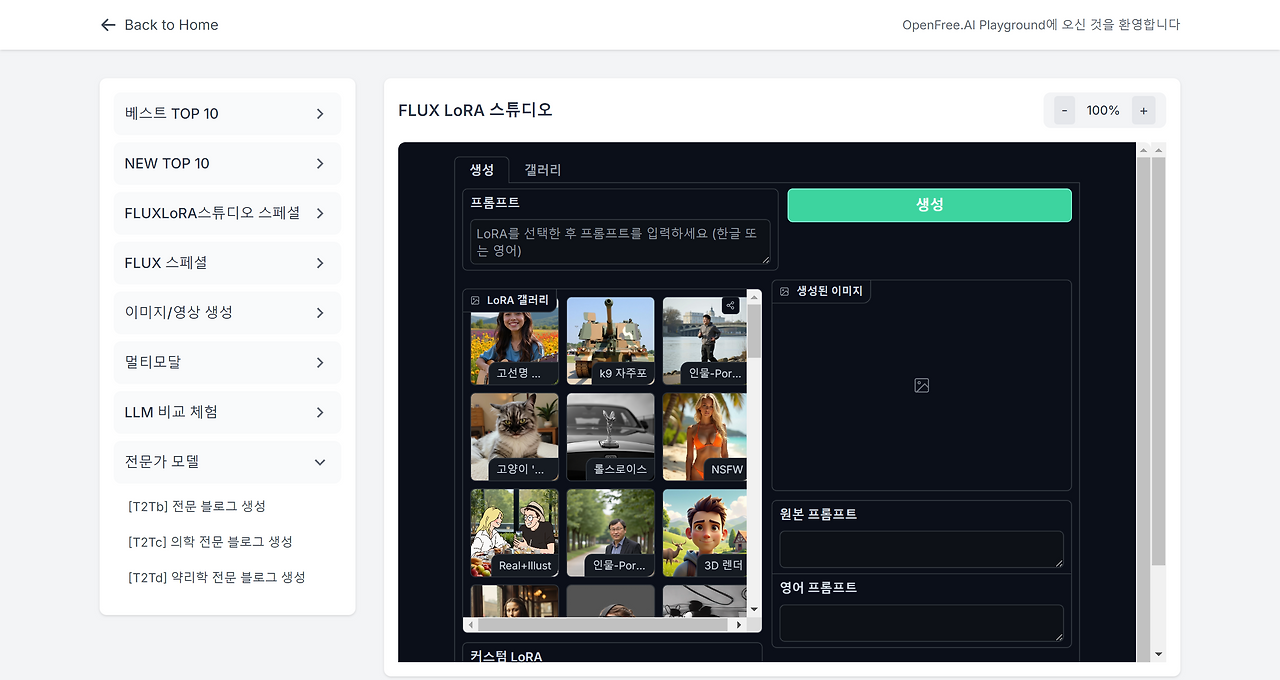The image size is (1280, 680).
Task: Switch to the 갤러리 tab
Action: (543, 170)
